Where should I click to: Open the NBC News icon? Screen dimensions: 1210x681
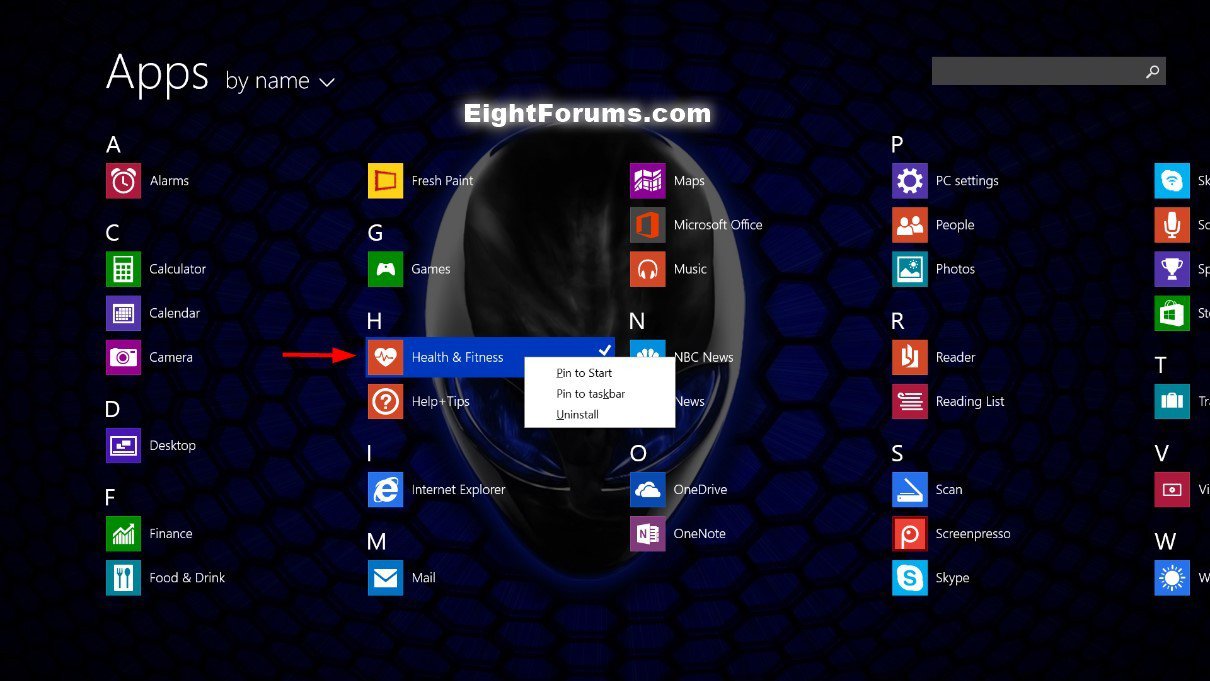[x=647, y=348]
